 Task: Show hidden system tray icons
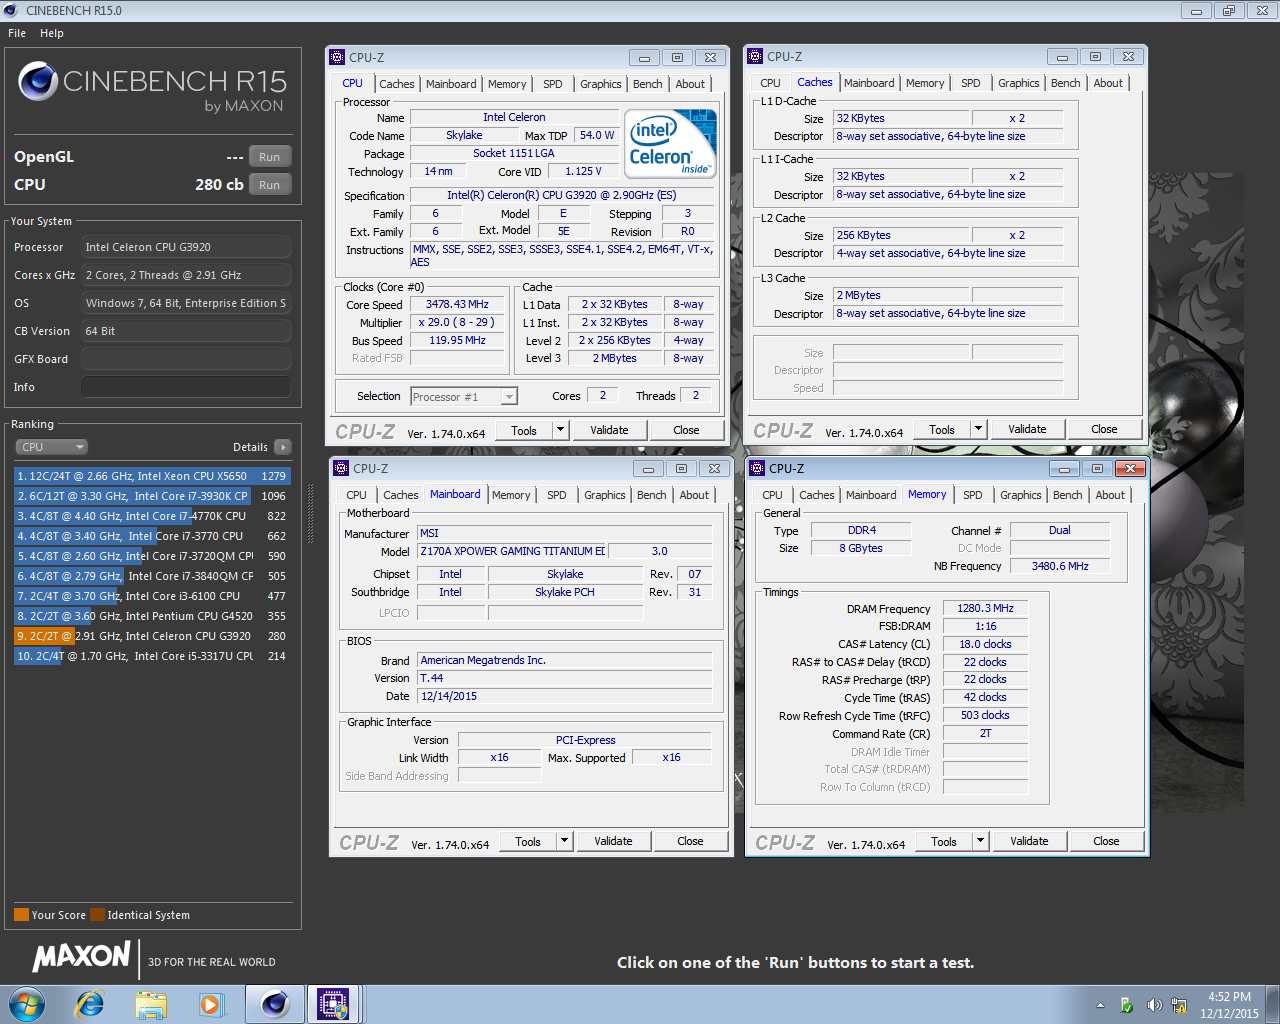[x=1100, y=1005]
